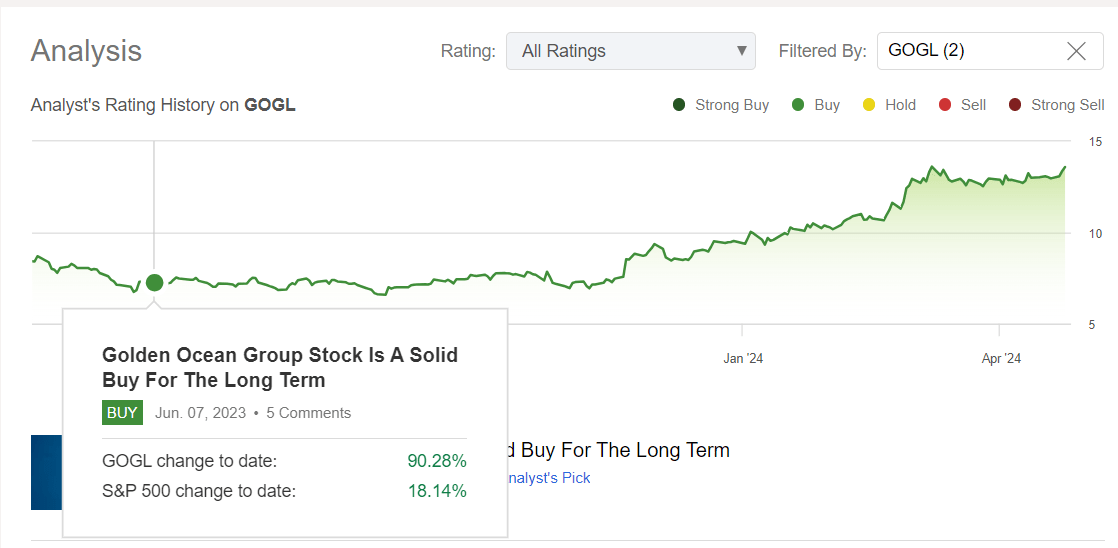Click the Analysis section heading
The image size is (1118, 548).
(x=86, y=51)
